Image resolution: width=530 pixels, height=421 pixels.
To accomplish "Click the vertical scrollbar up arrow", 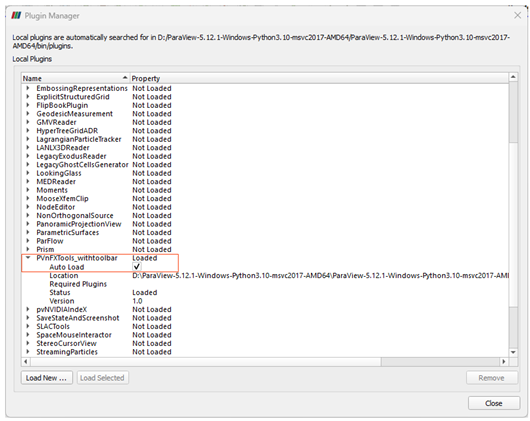I will [513, 77].
